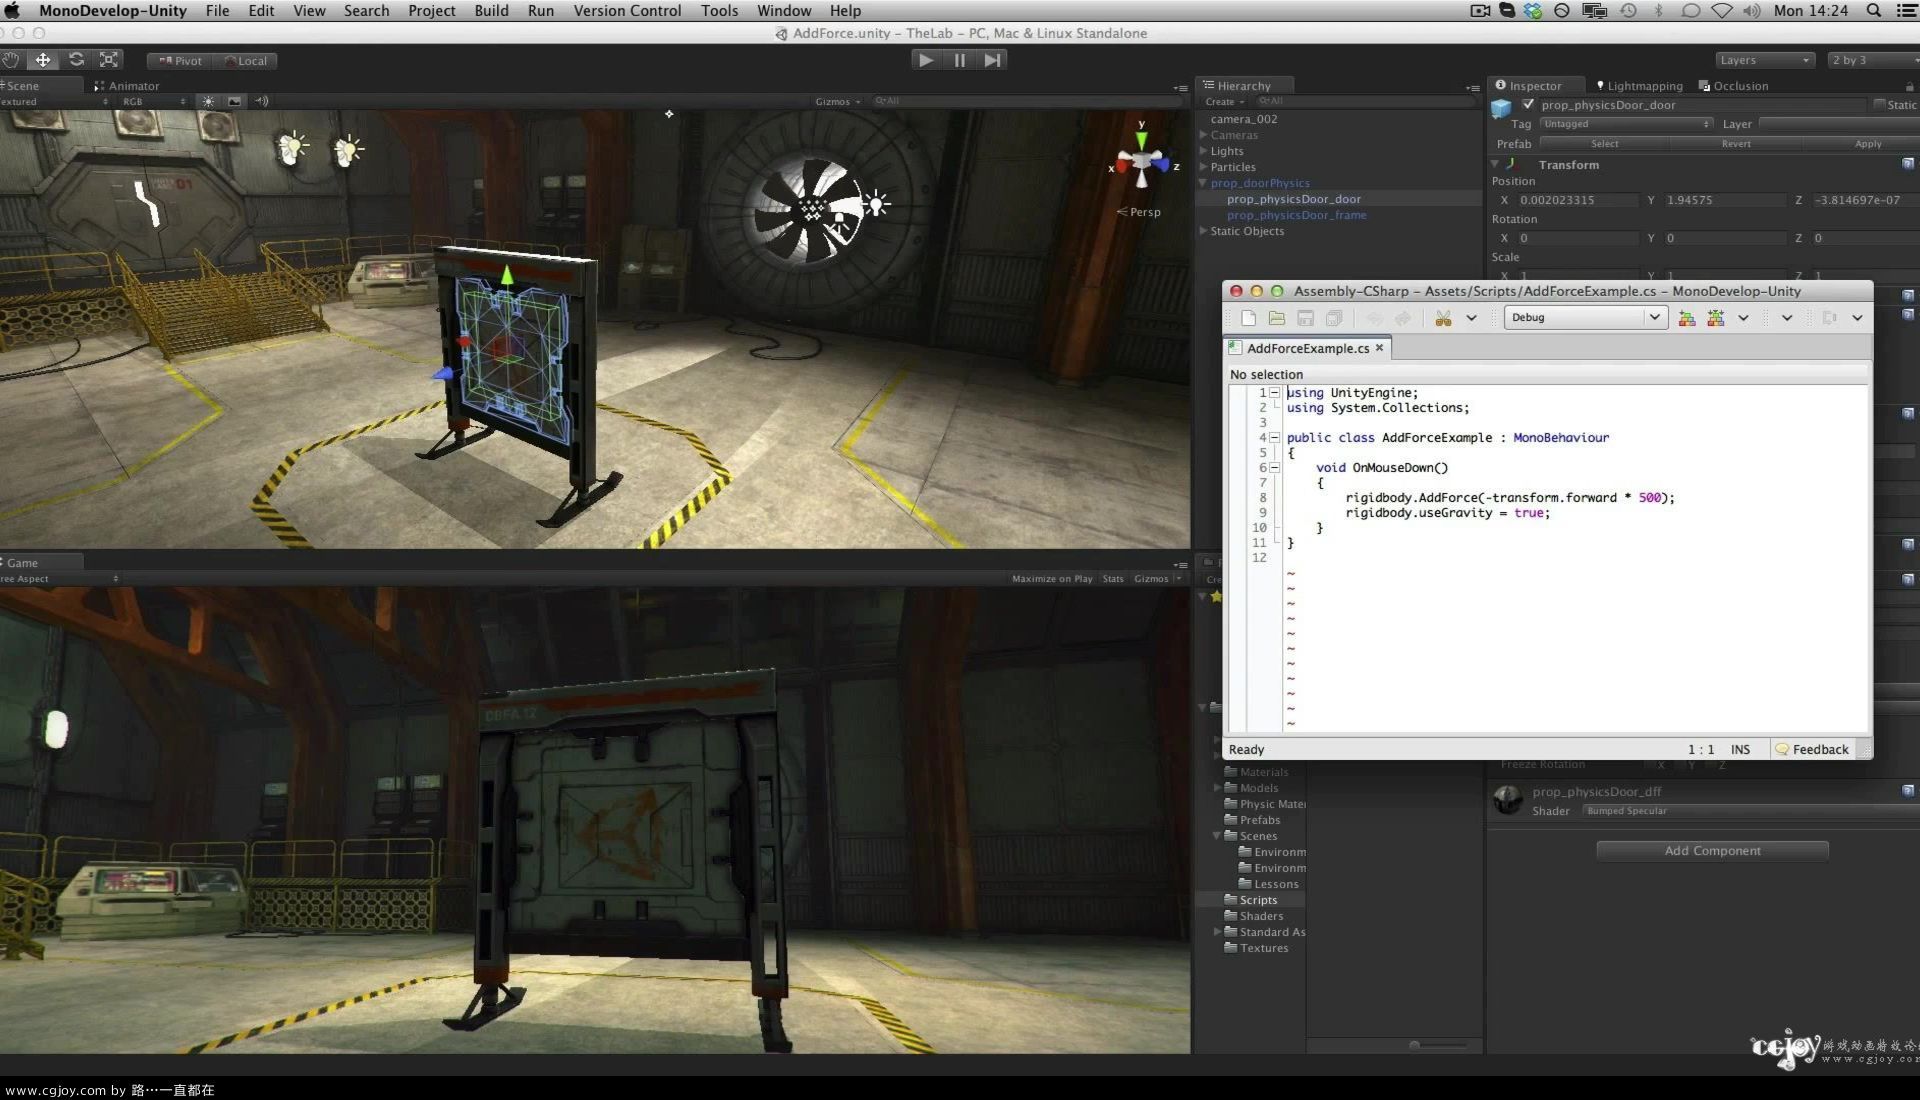Viewport: 1920px width, 1100px height.
Task: Toggle scene lighting with the sun icon
Action: [x=208, y=101]
